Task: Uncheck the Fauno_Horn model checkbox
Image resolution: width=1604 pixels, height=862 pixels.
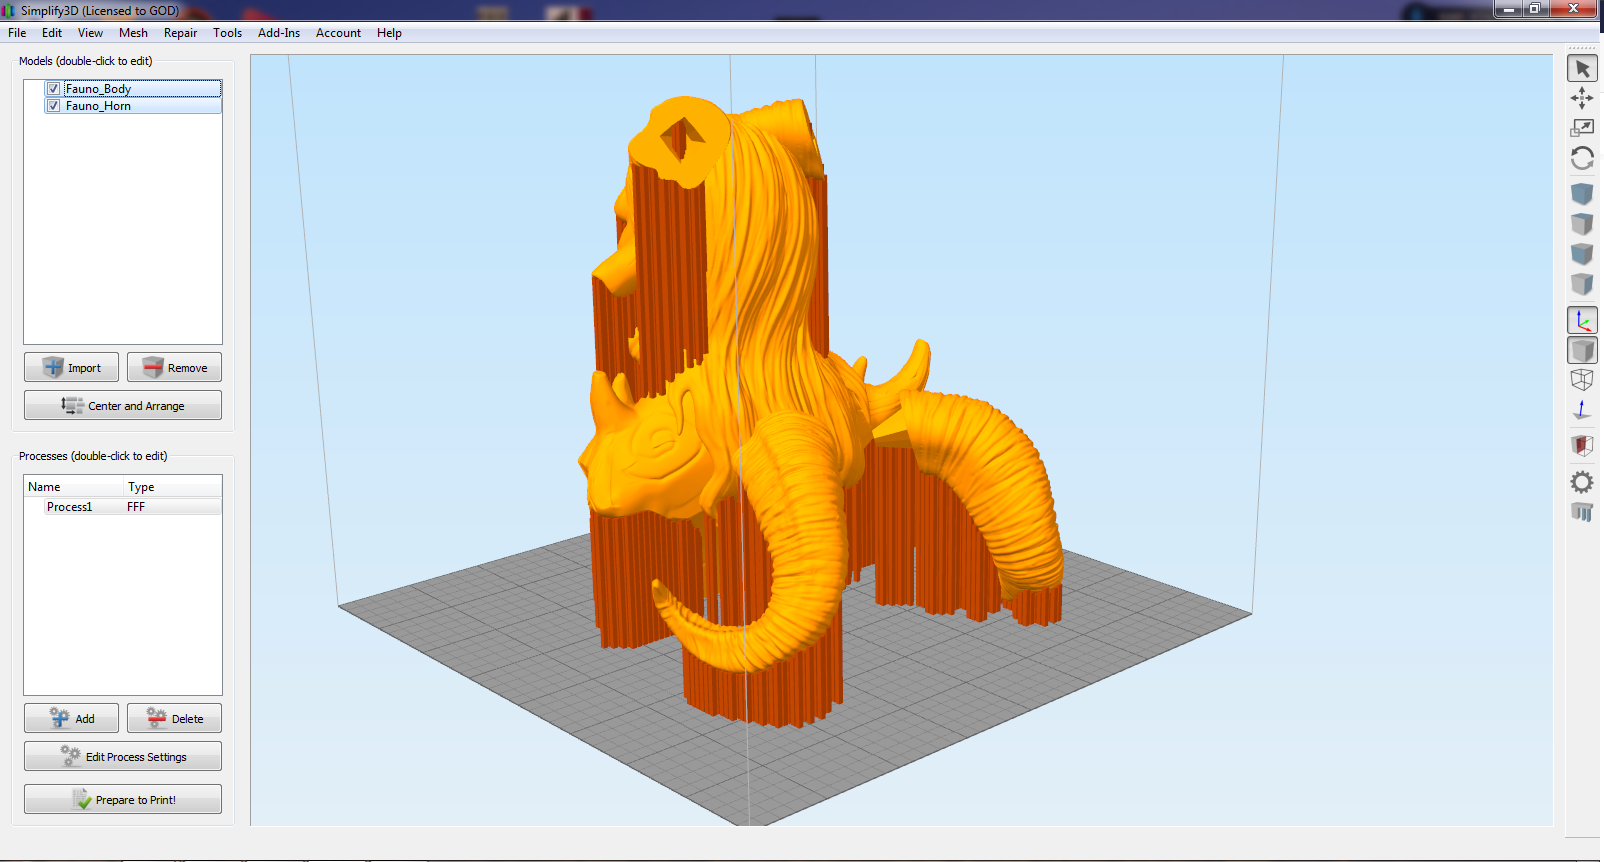Action: (54, 106)
